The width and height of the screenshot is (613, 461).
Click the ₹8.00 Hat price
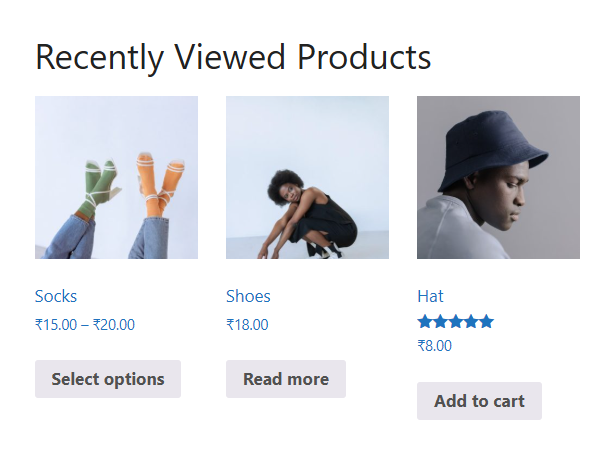(434, 346)
